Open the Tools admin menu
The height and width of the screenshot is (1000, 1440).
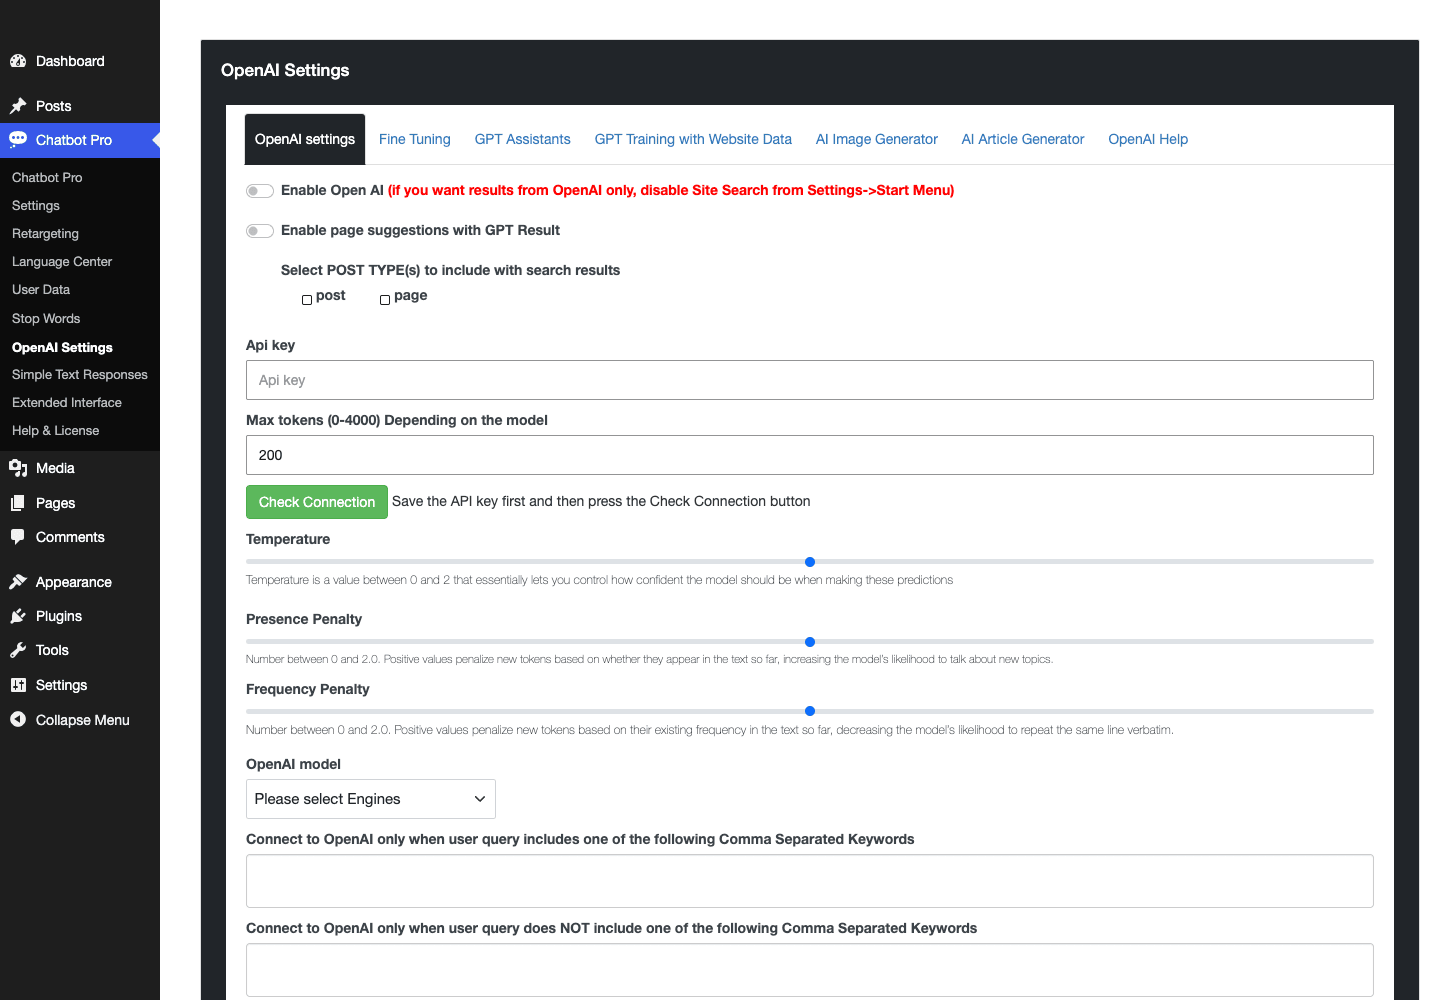click(52, 650)
